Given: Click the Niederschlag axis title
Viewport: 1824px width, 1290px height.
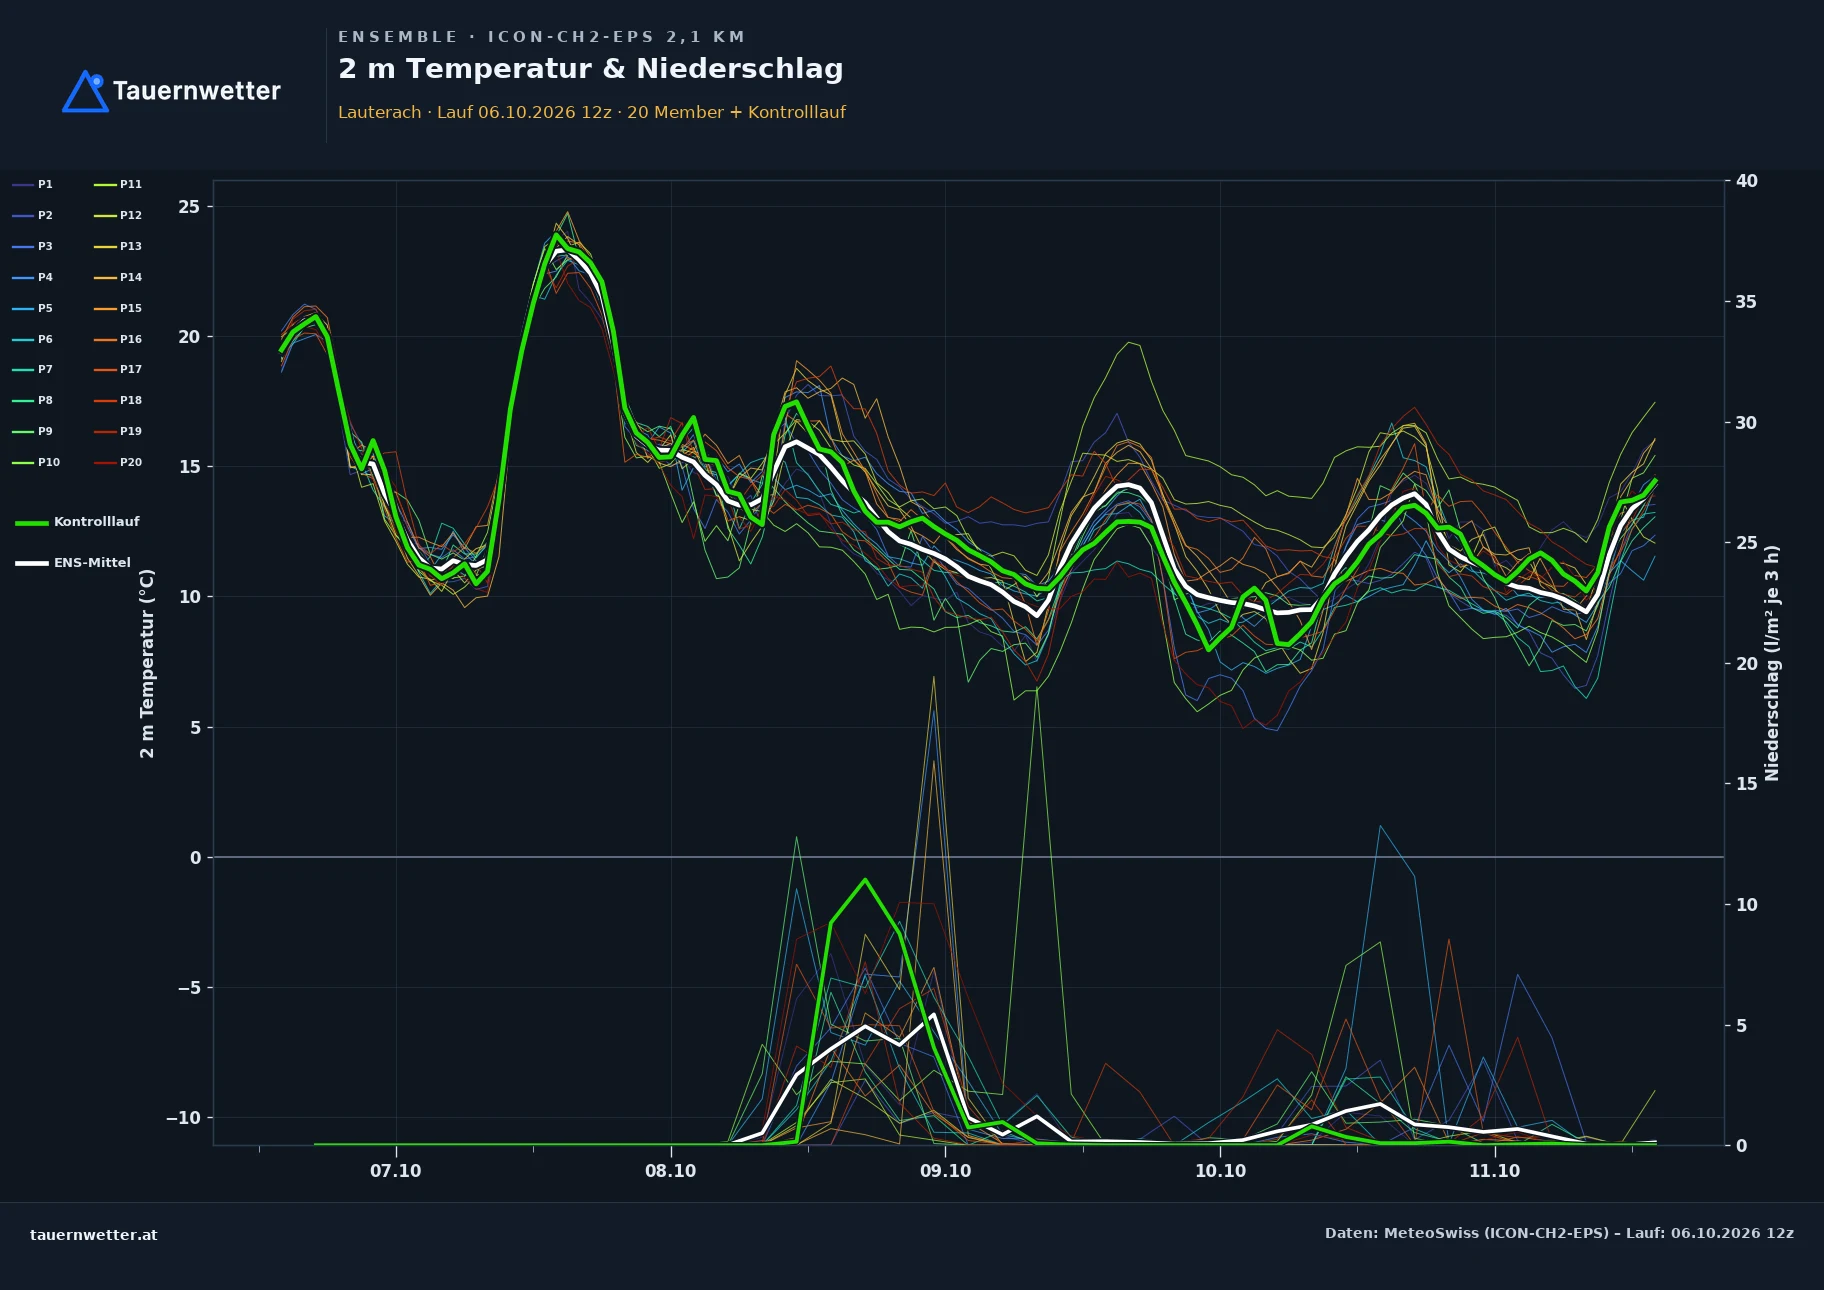Looking at the screenshot, I should click(1772, 663).
